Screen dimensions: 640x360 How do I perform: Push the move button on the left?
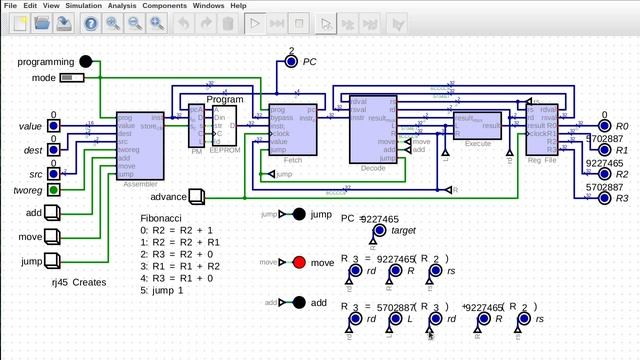click(x=52, y=237)
